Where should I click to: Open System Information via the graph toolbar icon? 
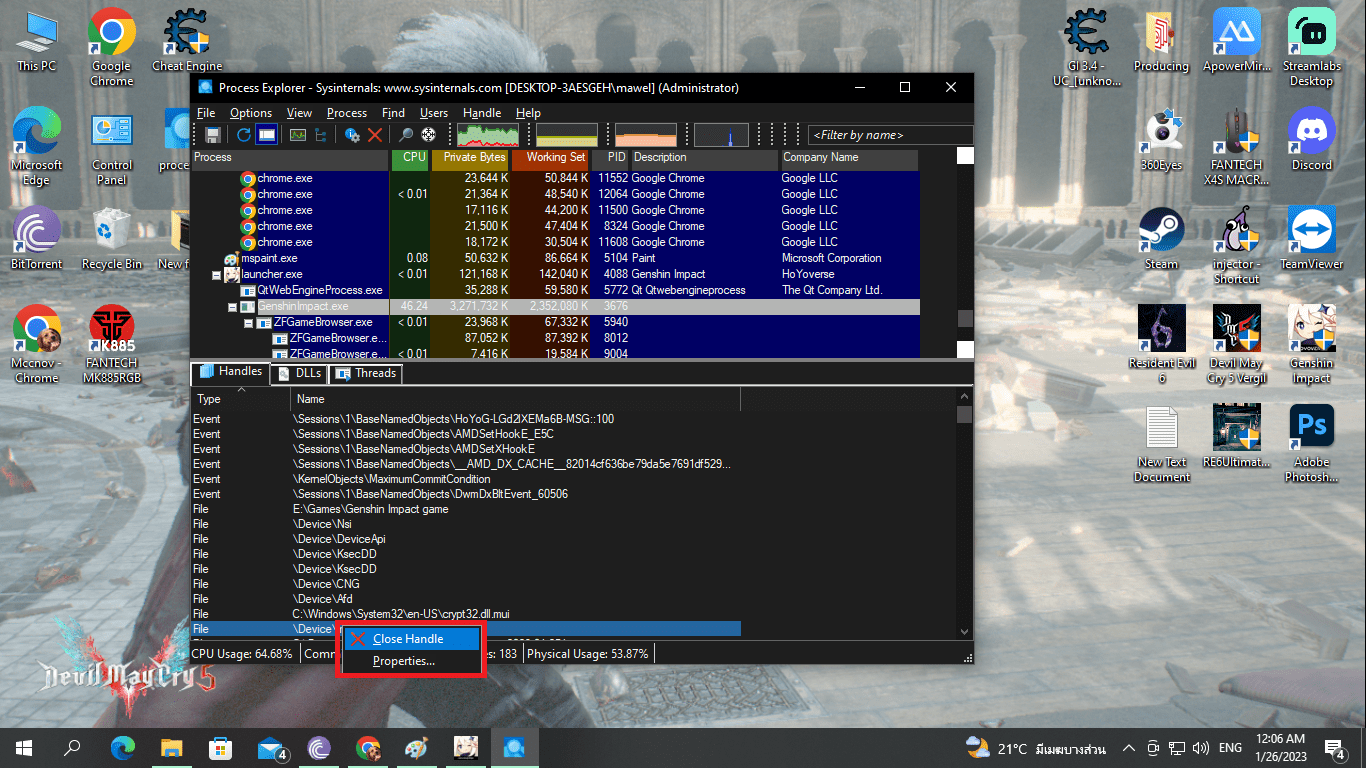(x=298, y=135)
